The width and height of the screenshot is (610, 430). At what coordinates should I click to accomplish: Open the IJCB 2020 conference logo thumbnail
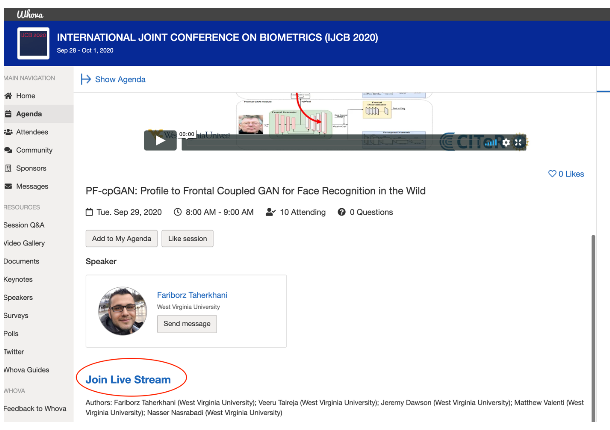point(33,43)
